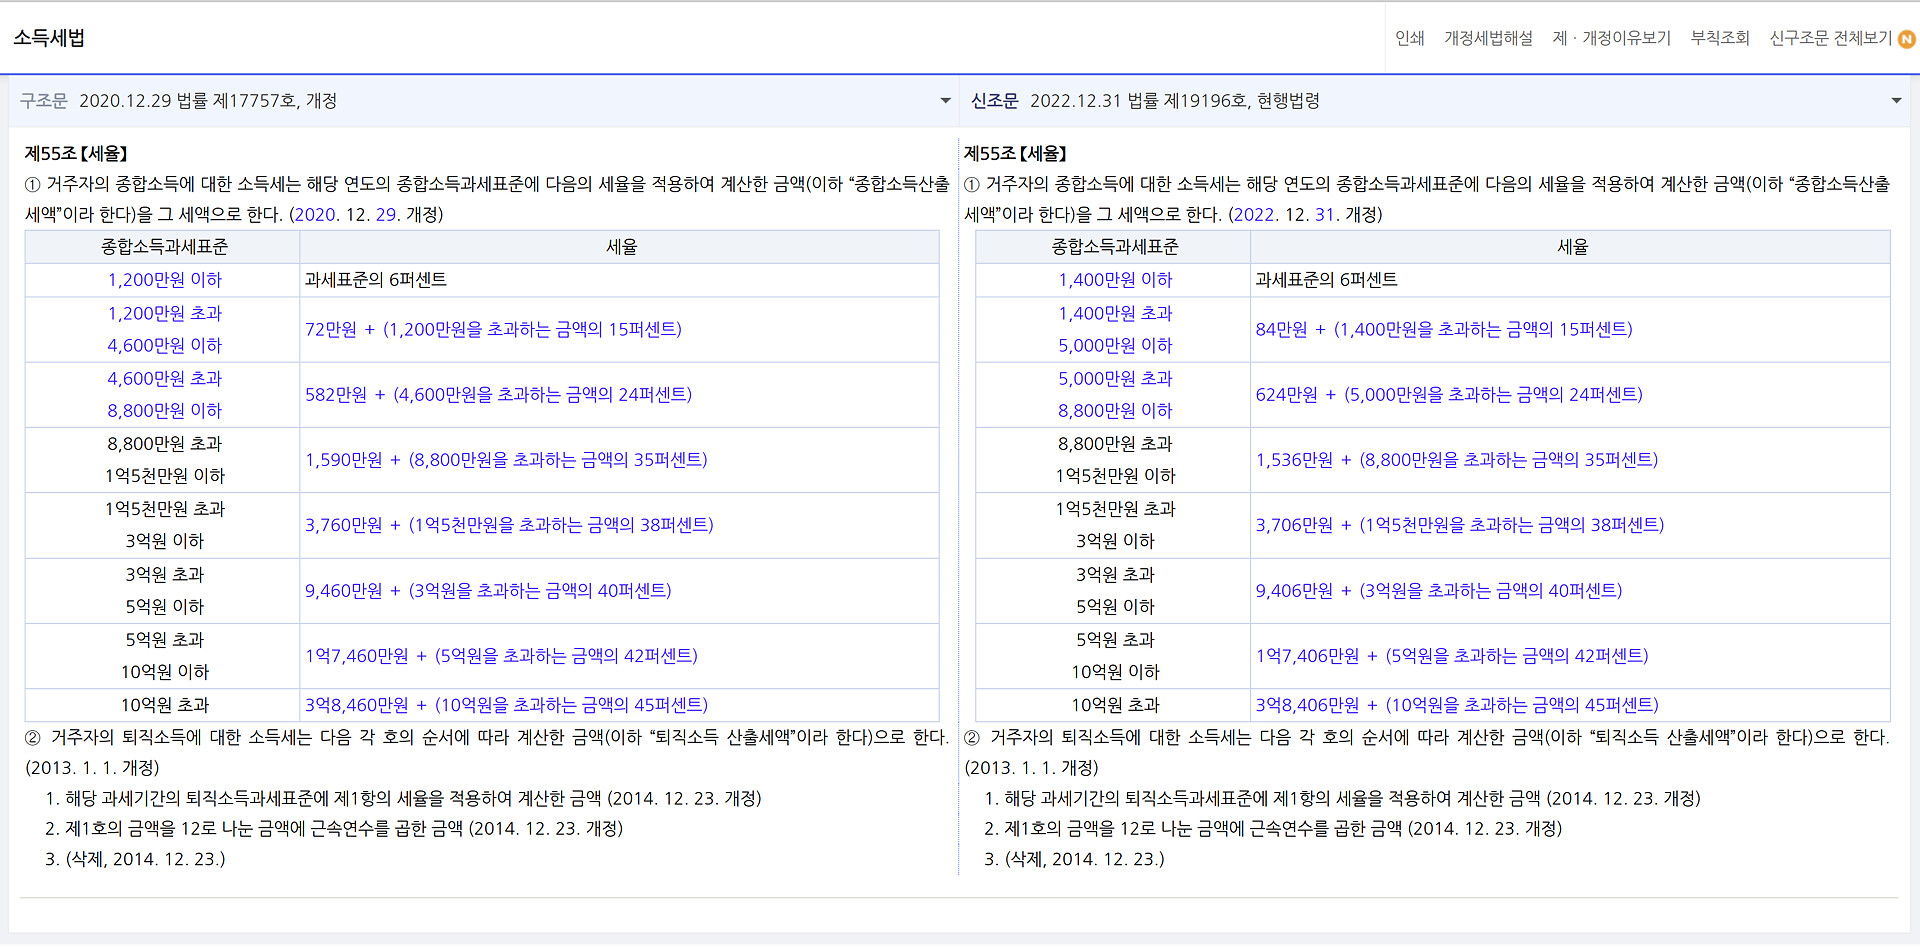
Task: Select the 구조문 2020.12.29 법률 제17757호 box
Action: click(x=480, y=101)
